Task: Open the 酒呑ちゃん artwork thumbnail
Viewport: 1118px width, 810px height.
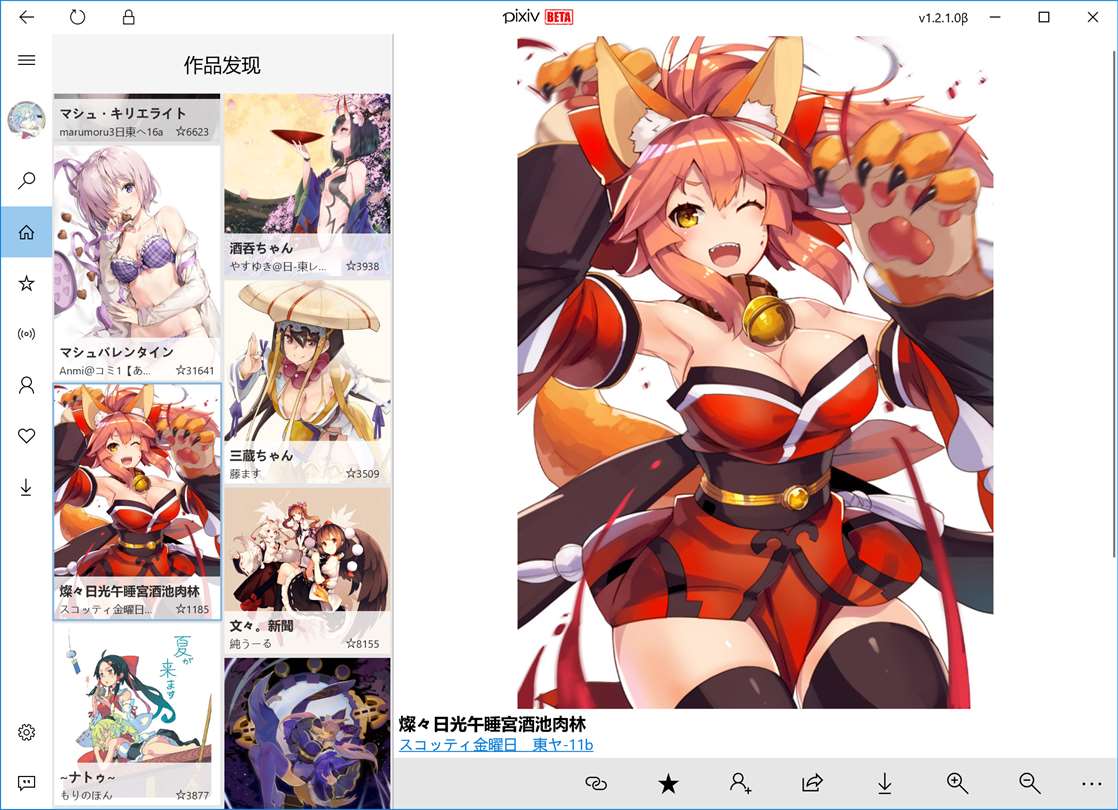Action: click(x=307, y=185)
